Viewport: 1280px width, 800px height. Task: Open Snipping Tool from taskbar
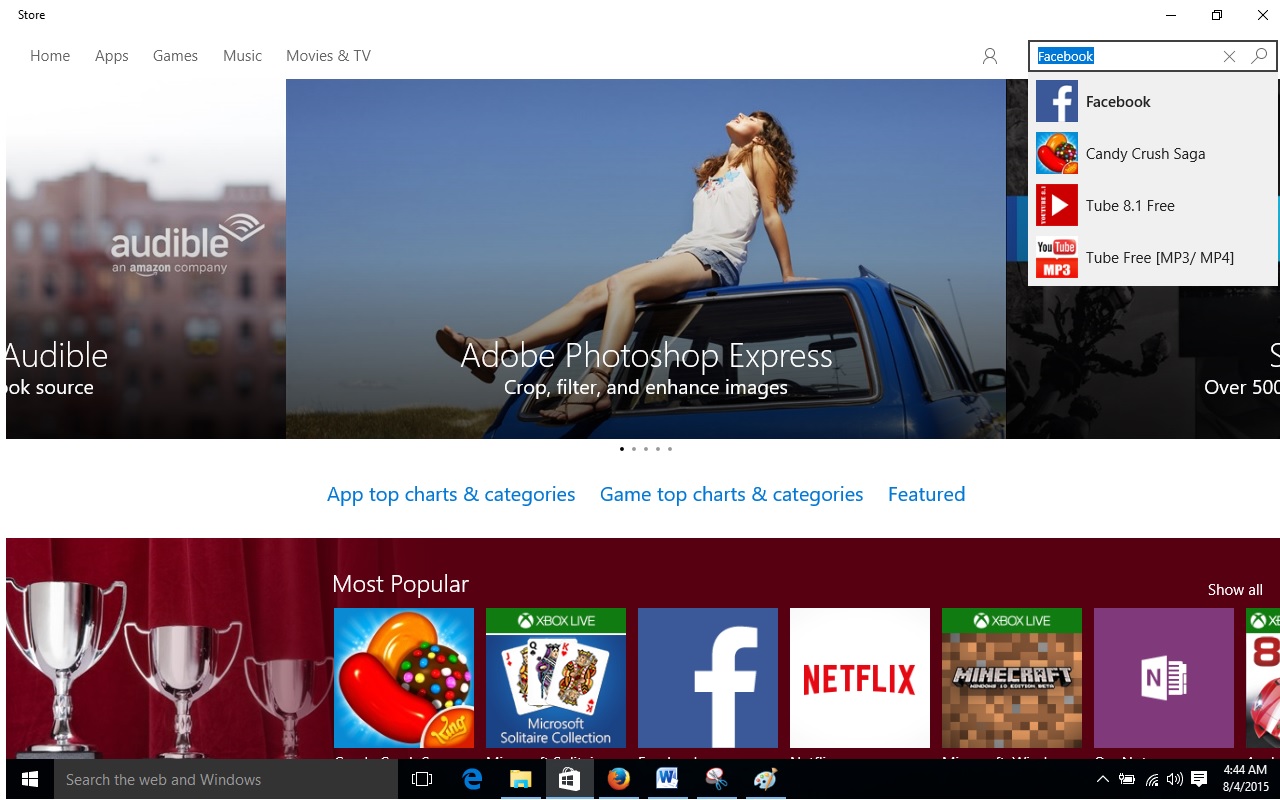point(716,779)
